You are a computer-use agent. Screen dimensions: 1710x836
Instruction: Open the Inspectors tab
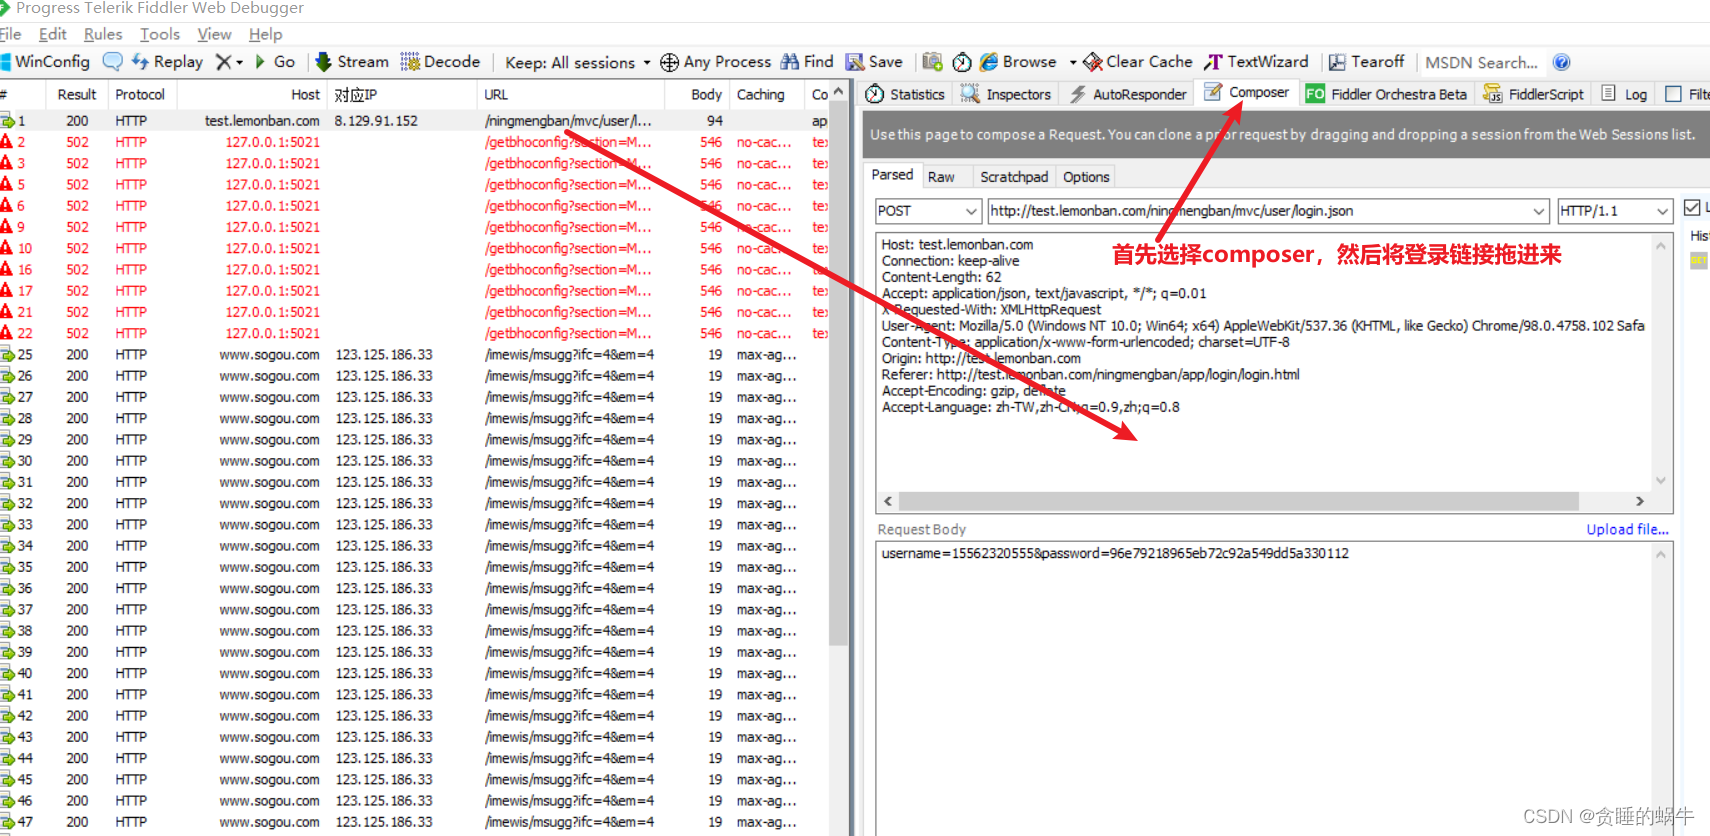click(1006, 94)
